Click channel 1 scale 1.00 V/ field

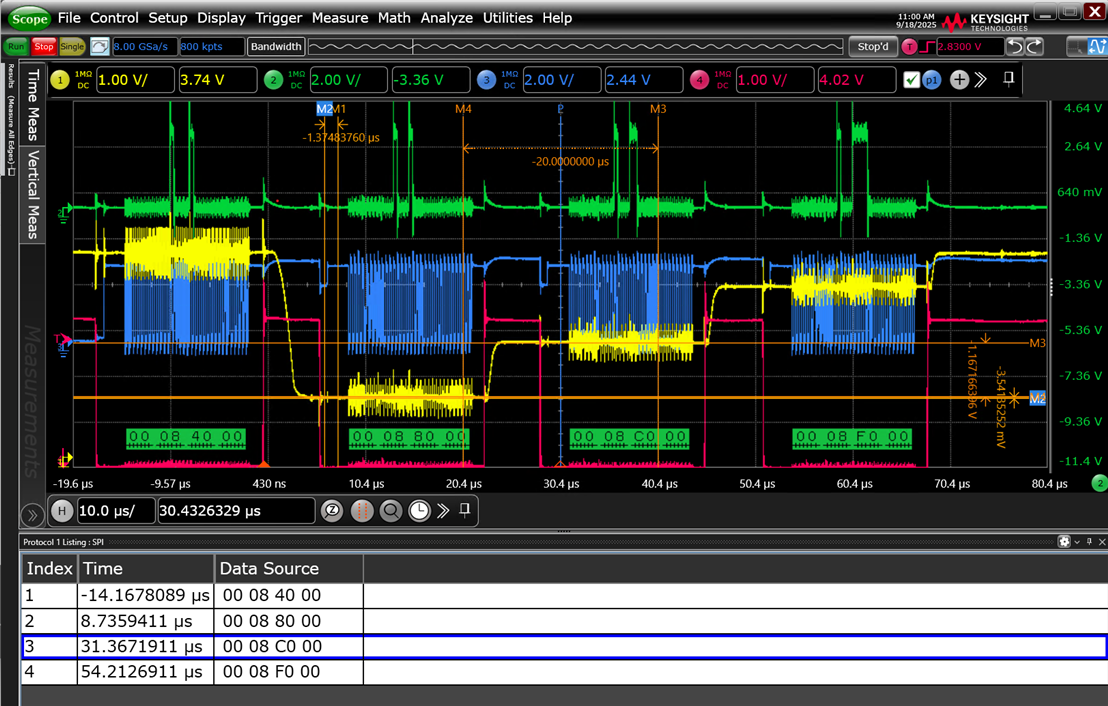tap(135, 80)
